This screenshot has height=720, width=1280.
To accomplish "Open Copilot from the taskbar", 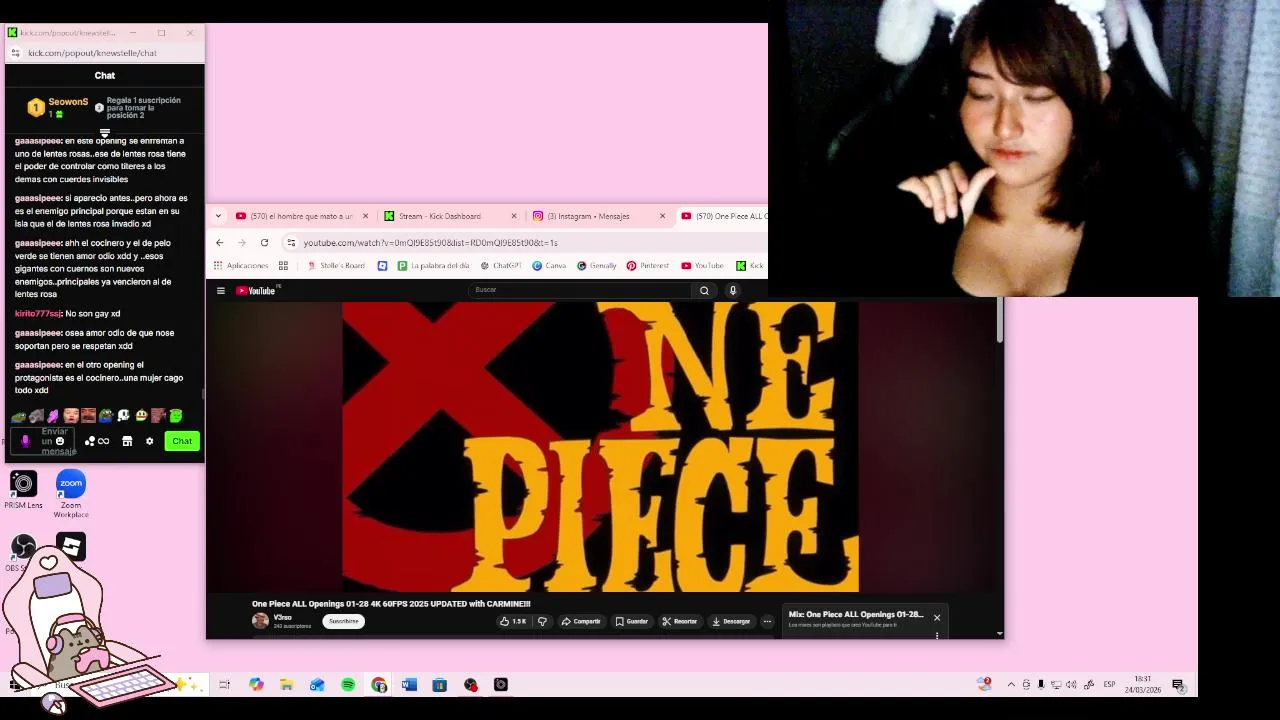I will tap(256, 685).
